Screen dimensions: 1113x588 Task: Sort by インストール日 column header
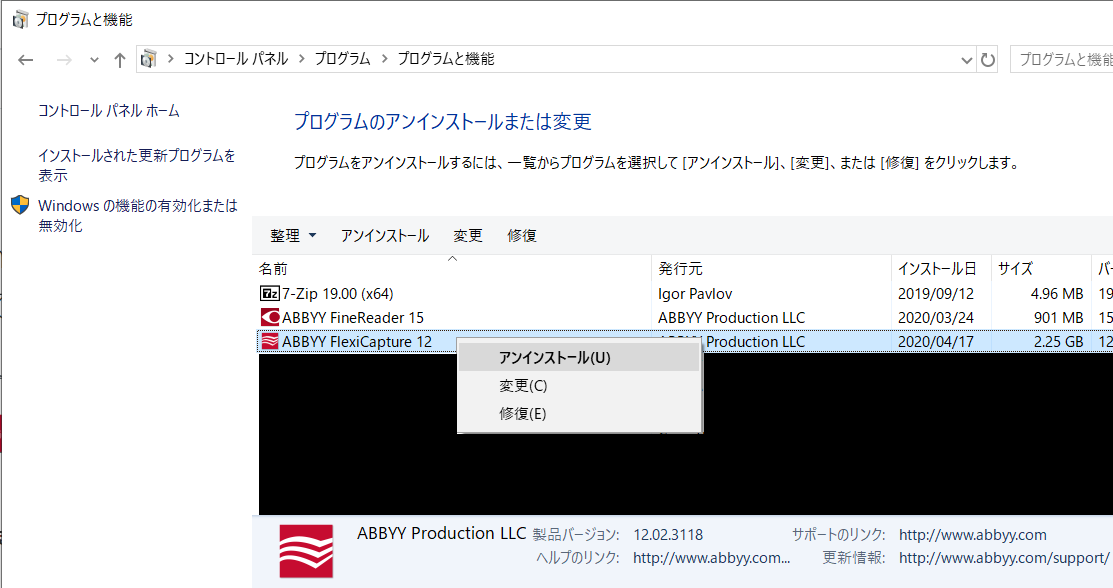pyautogui.click(x=941, y=268)
